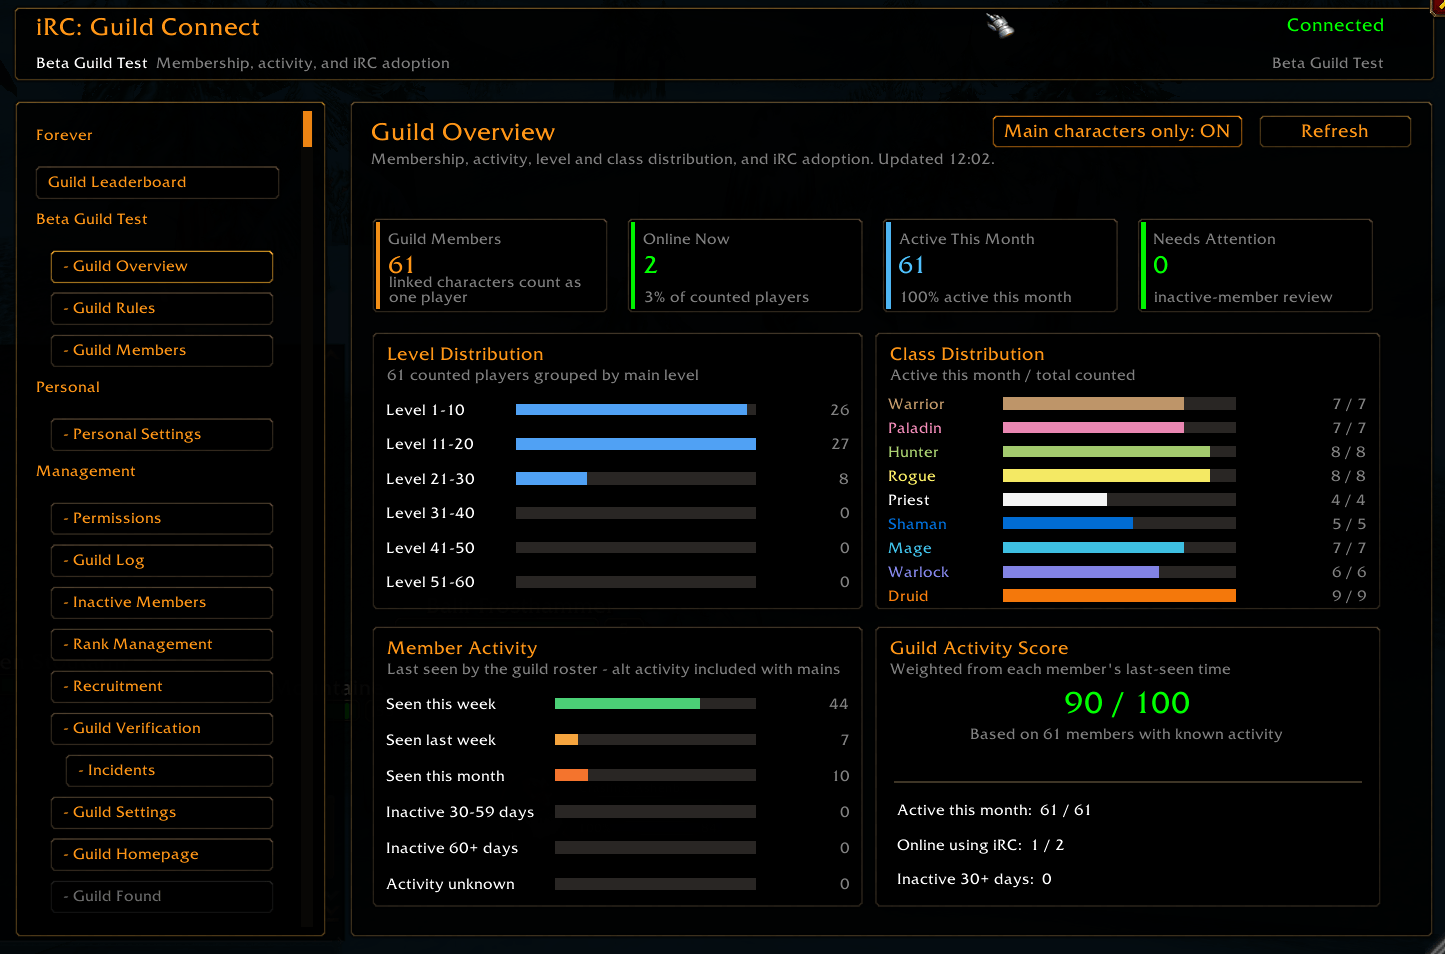Click the Mage class label
This screenshot has width=1445, height=954.
(x=910, y=548)
